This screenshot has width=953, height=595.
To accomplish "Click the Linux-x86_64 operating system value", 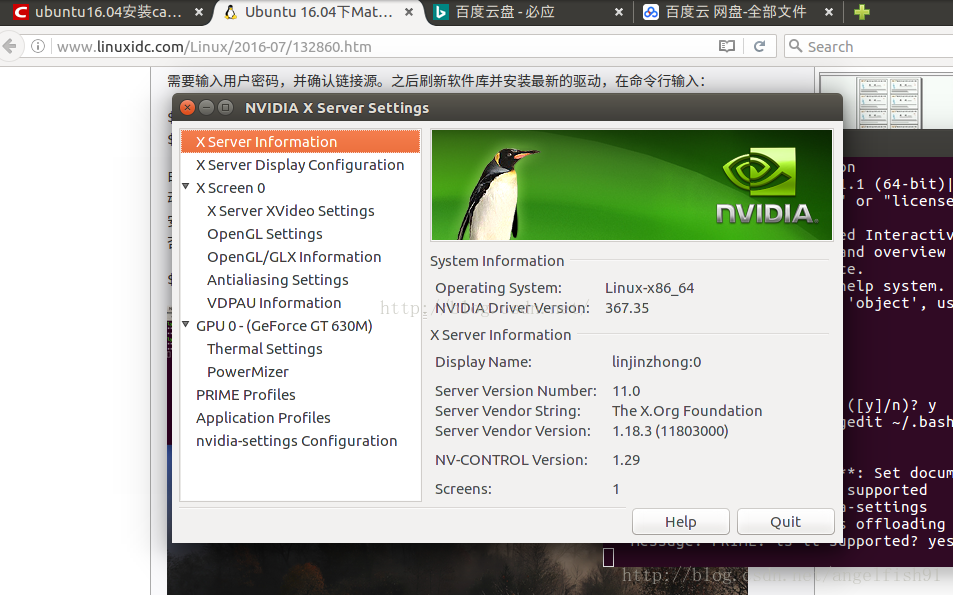I will (649, 288).
